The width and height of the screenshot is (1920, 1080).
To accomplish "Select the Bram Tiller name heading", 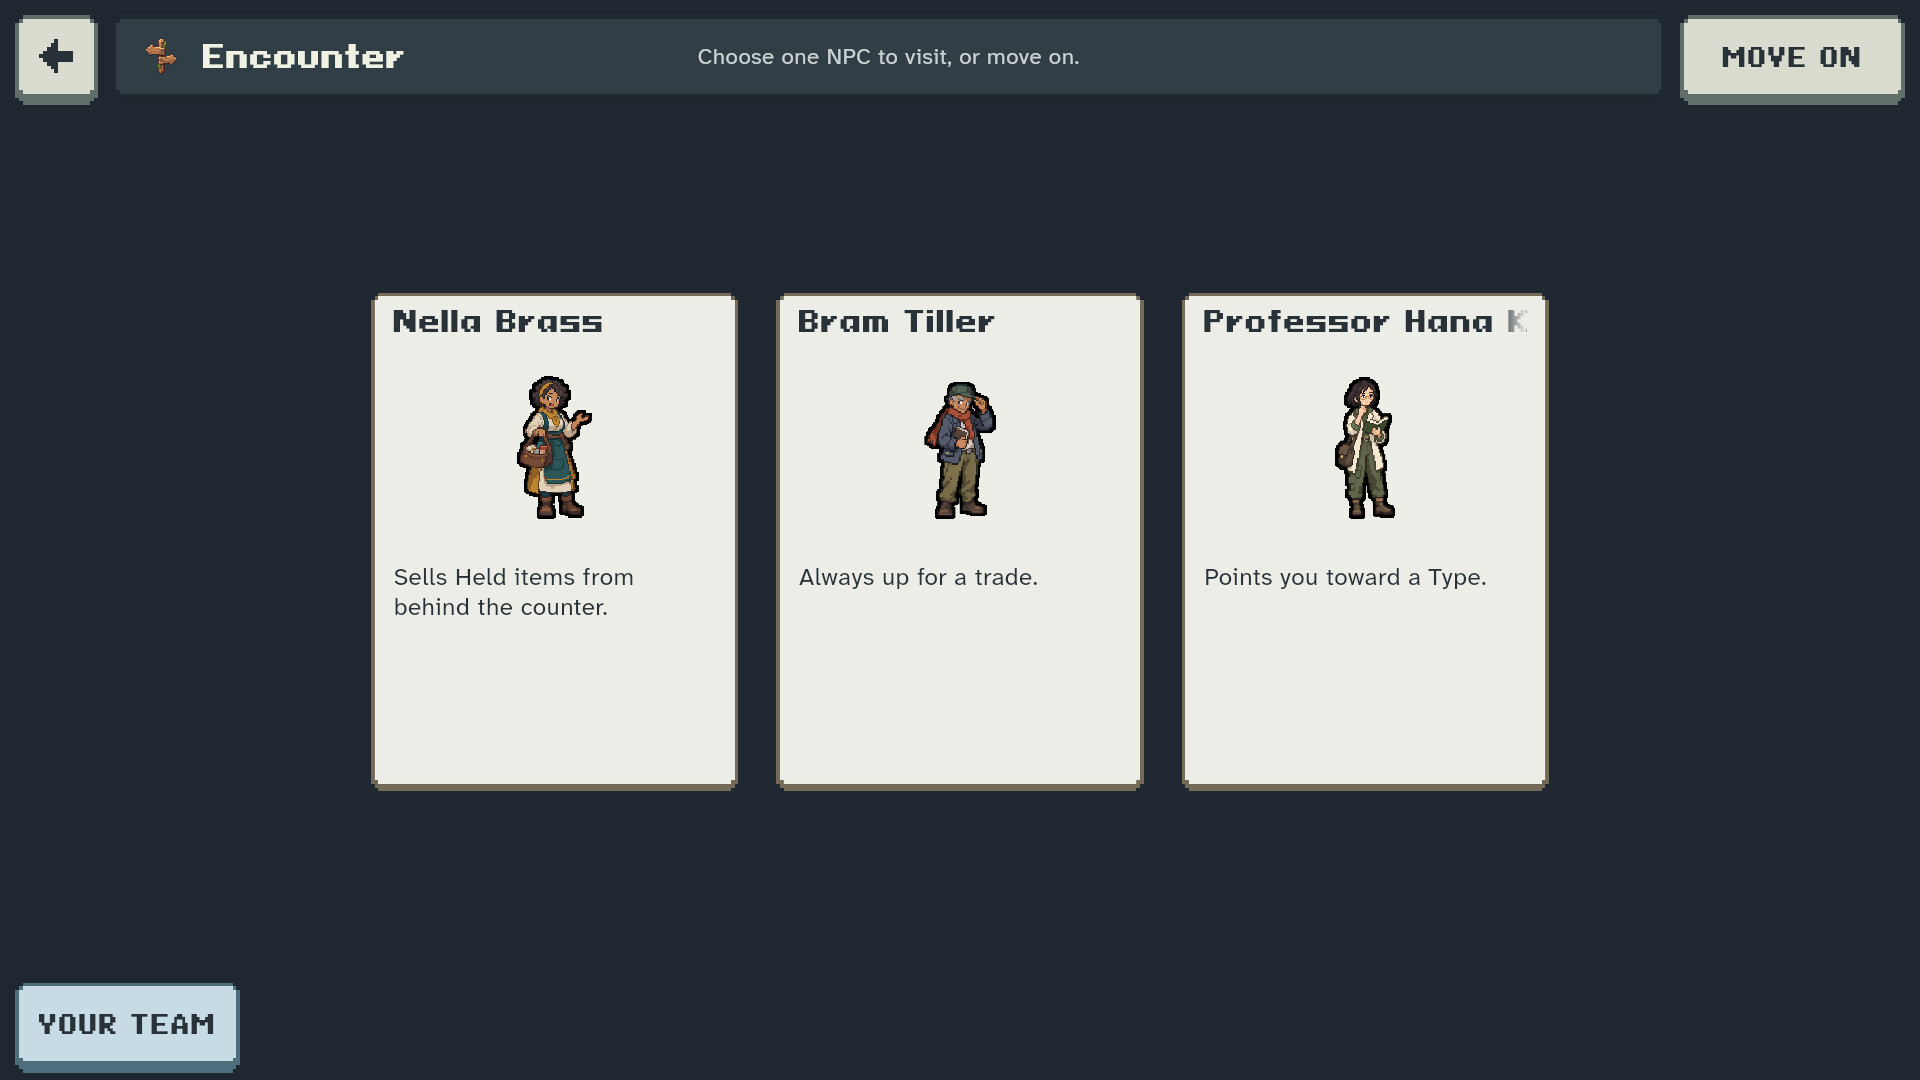I will click(x=895, y=322).
